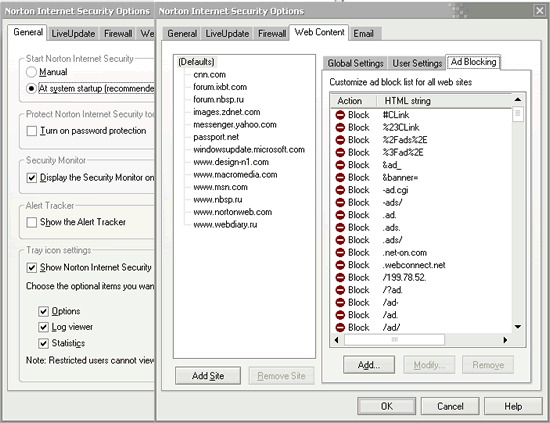550x423 pixels.
Task: Click block icon beside -ad.cgi entry
Action: coord(340,190)
